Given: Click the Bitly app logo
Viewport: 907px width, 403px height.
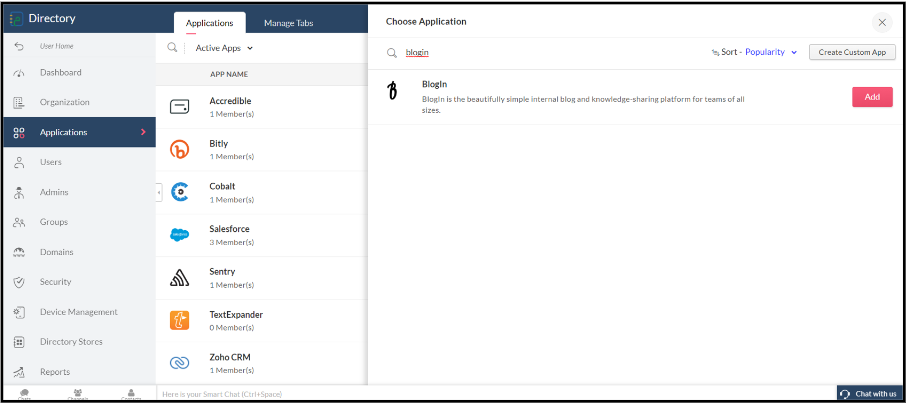Looking at the screenshot, I should pos(179,150).
